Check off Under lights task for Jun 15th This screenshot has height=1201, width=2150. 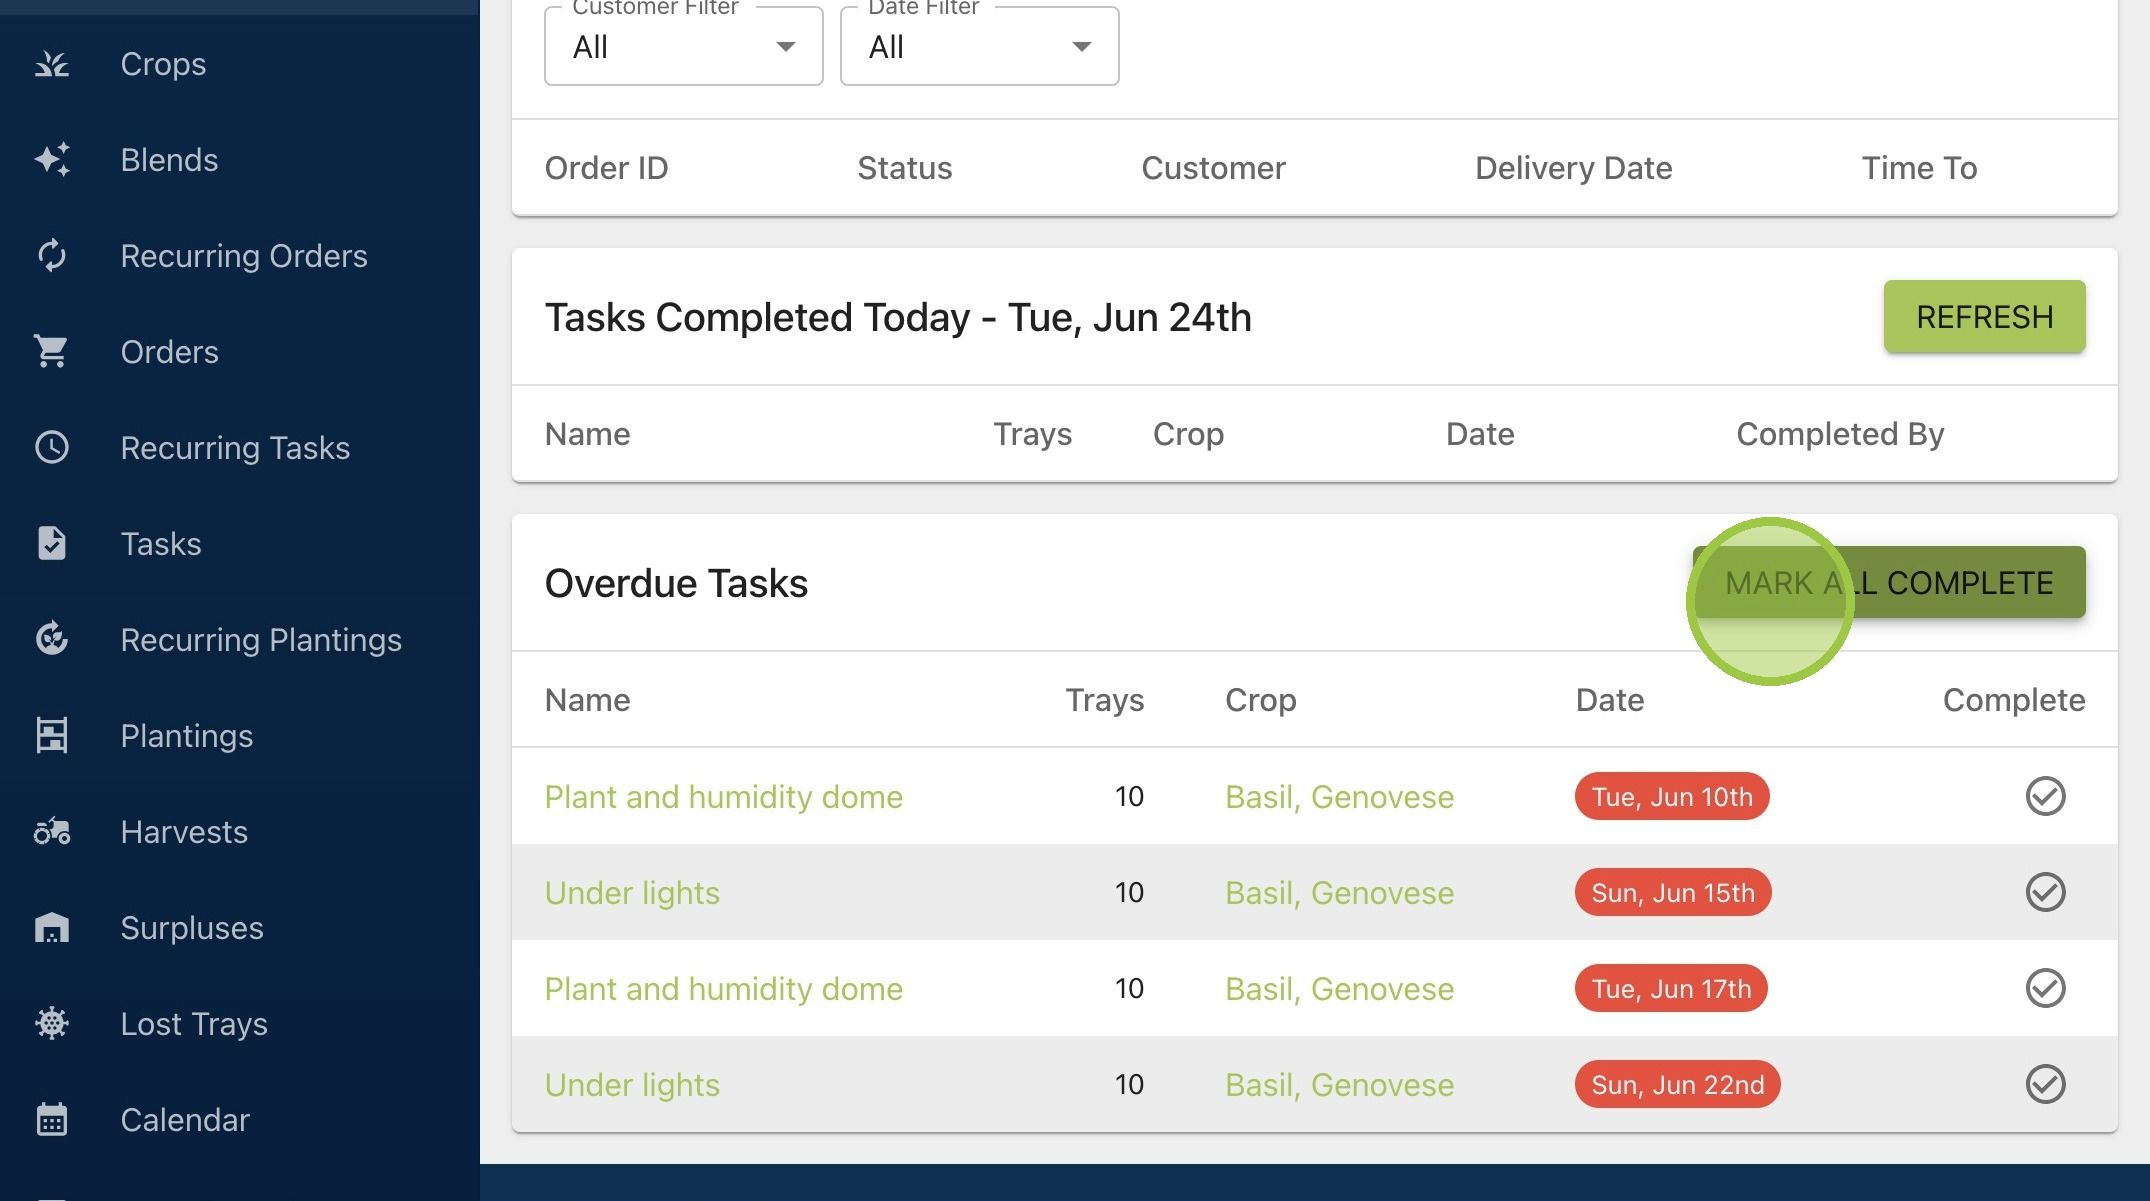pyautogui.click(x=2045, y=892)
